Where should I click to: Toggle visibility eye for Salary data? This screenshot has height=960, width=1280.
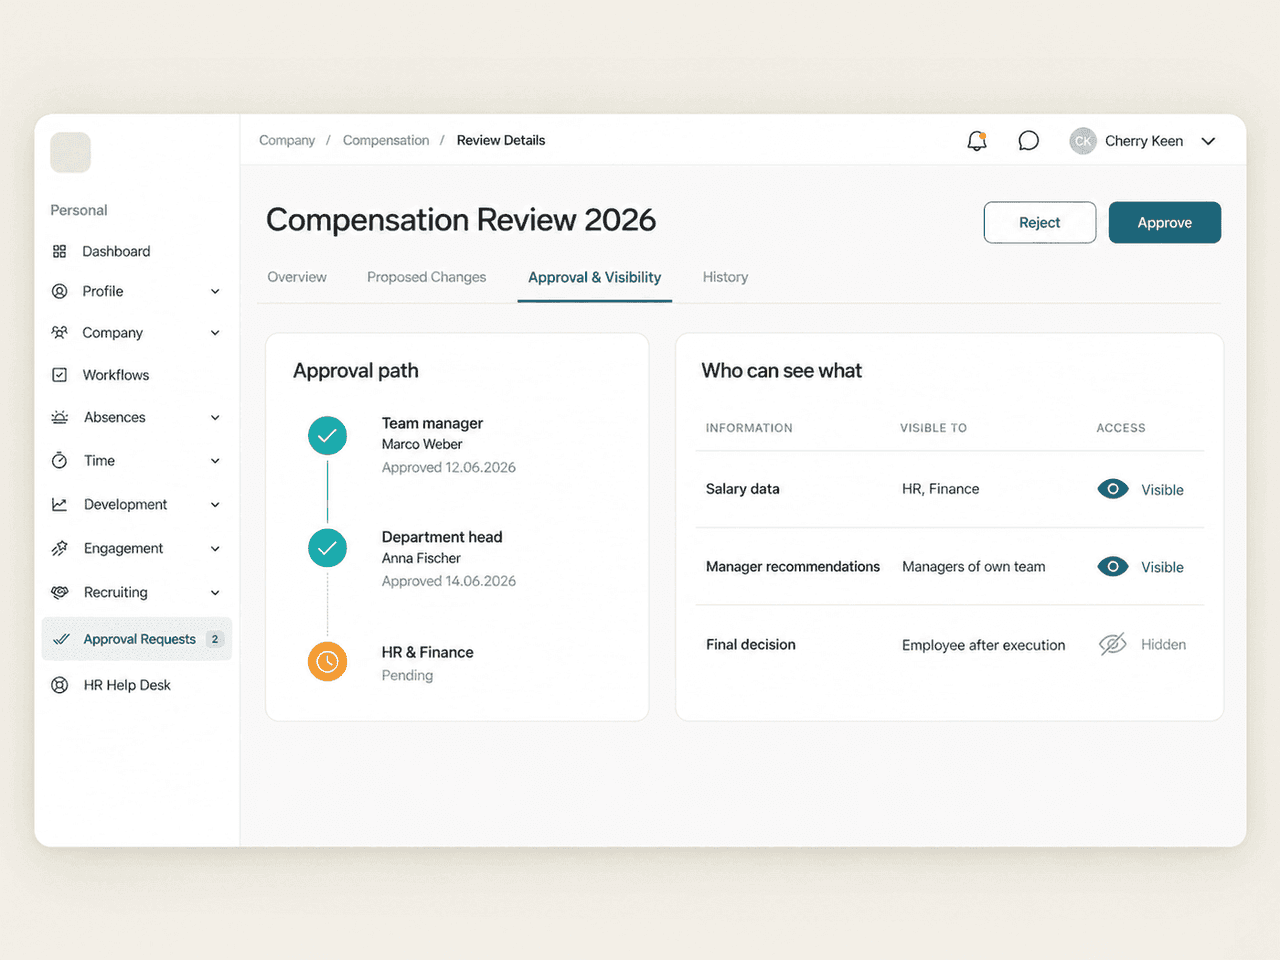(1113, 489)
